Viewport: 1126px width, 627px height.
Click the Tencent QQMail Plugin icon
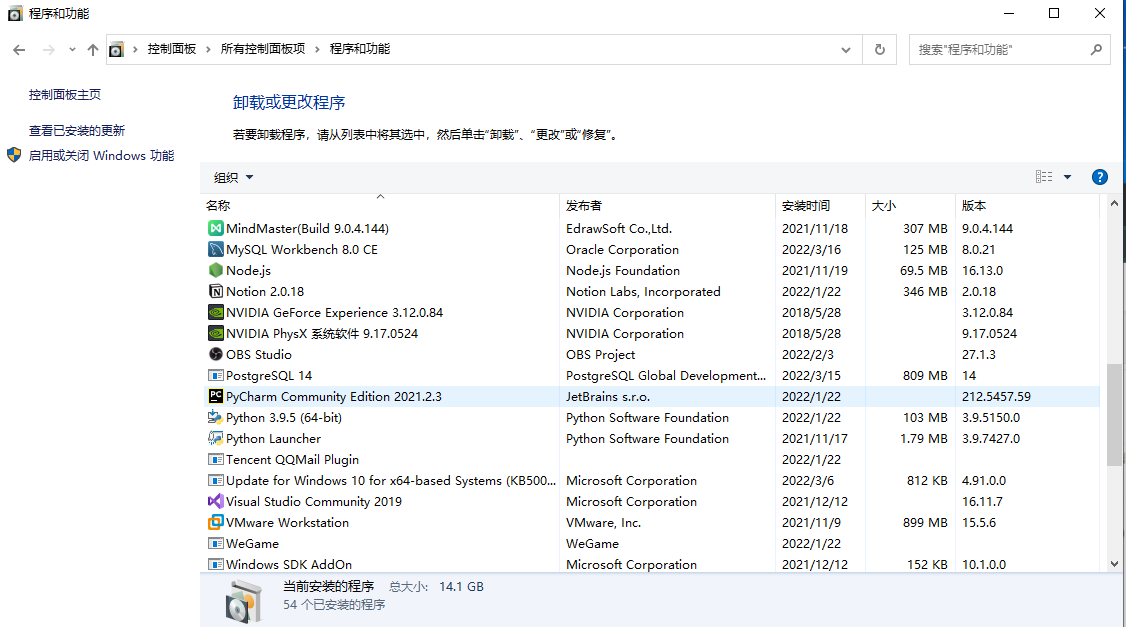tap(215, 460)
